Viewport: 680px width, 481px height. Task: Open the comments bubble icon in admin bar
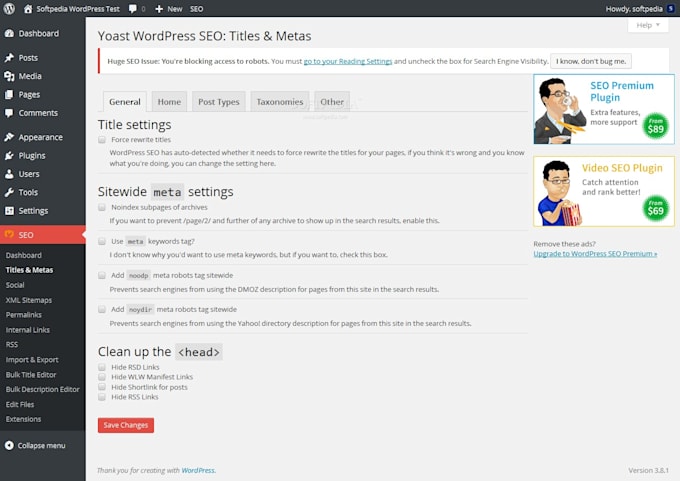click(133, 9)
